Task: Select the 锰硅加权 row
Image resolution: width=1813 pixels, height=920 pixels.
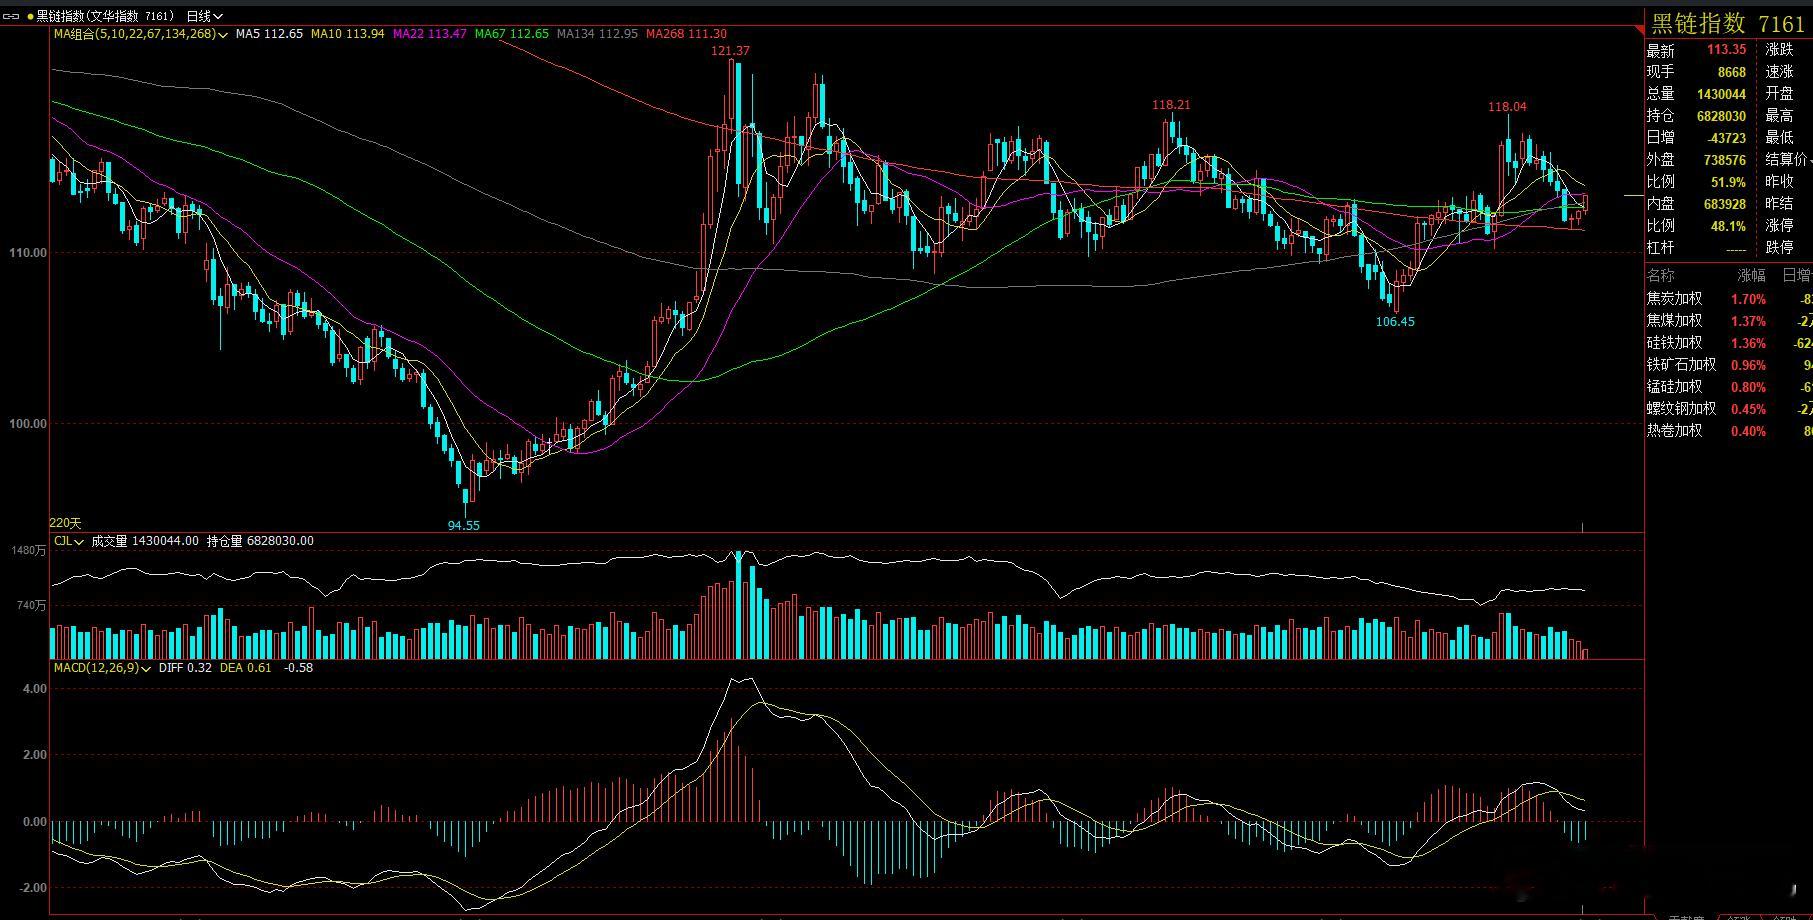Action: [x=1729, y=387]
